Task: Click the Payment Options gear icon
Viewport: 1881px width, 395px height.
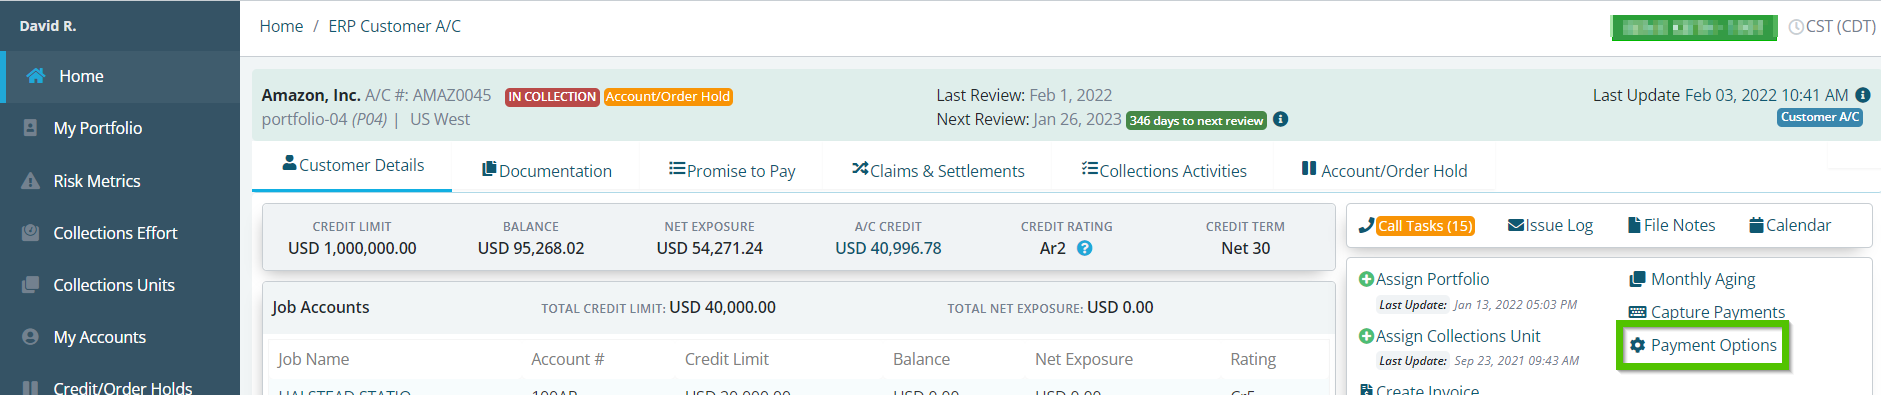Action: coord(1637,345)
